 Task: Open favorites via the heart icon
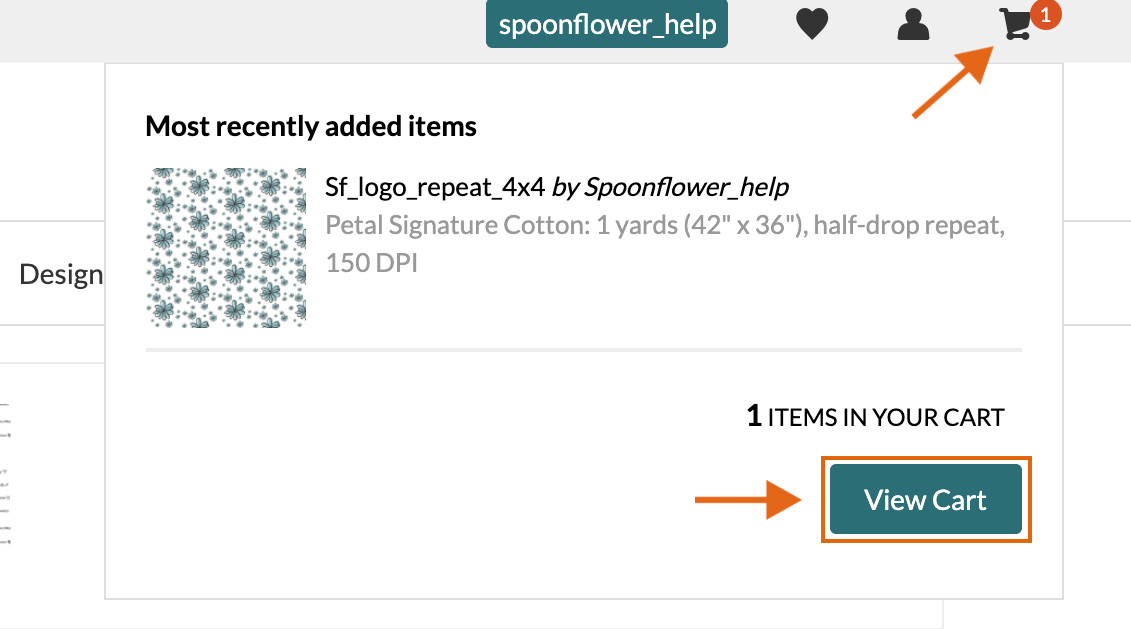tap(811, 25)
